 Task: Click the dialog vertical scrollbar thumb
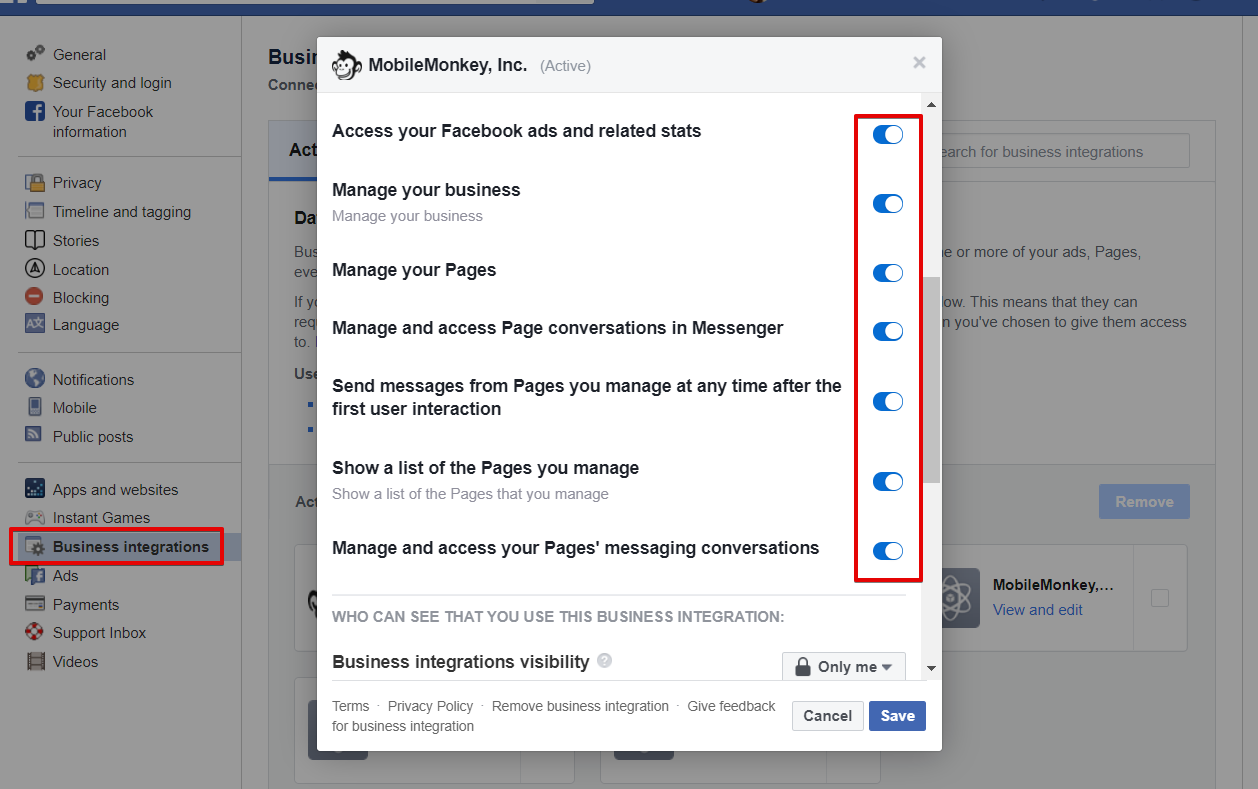click(x=932, y=380)
